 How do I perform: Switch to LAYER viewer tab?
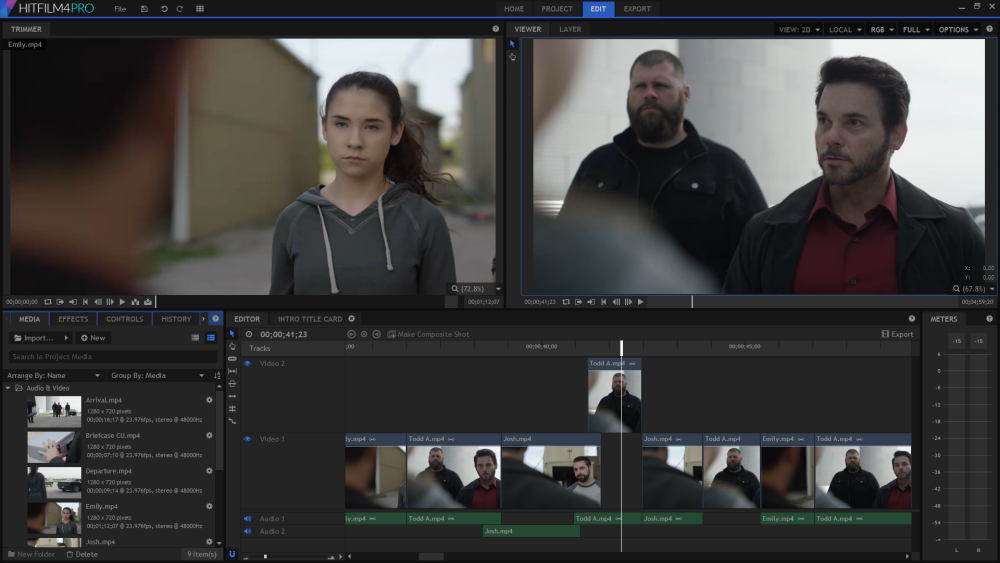(x=570, y=29)
